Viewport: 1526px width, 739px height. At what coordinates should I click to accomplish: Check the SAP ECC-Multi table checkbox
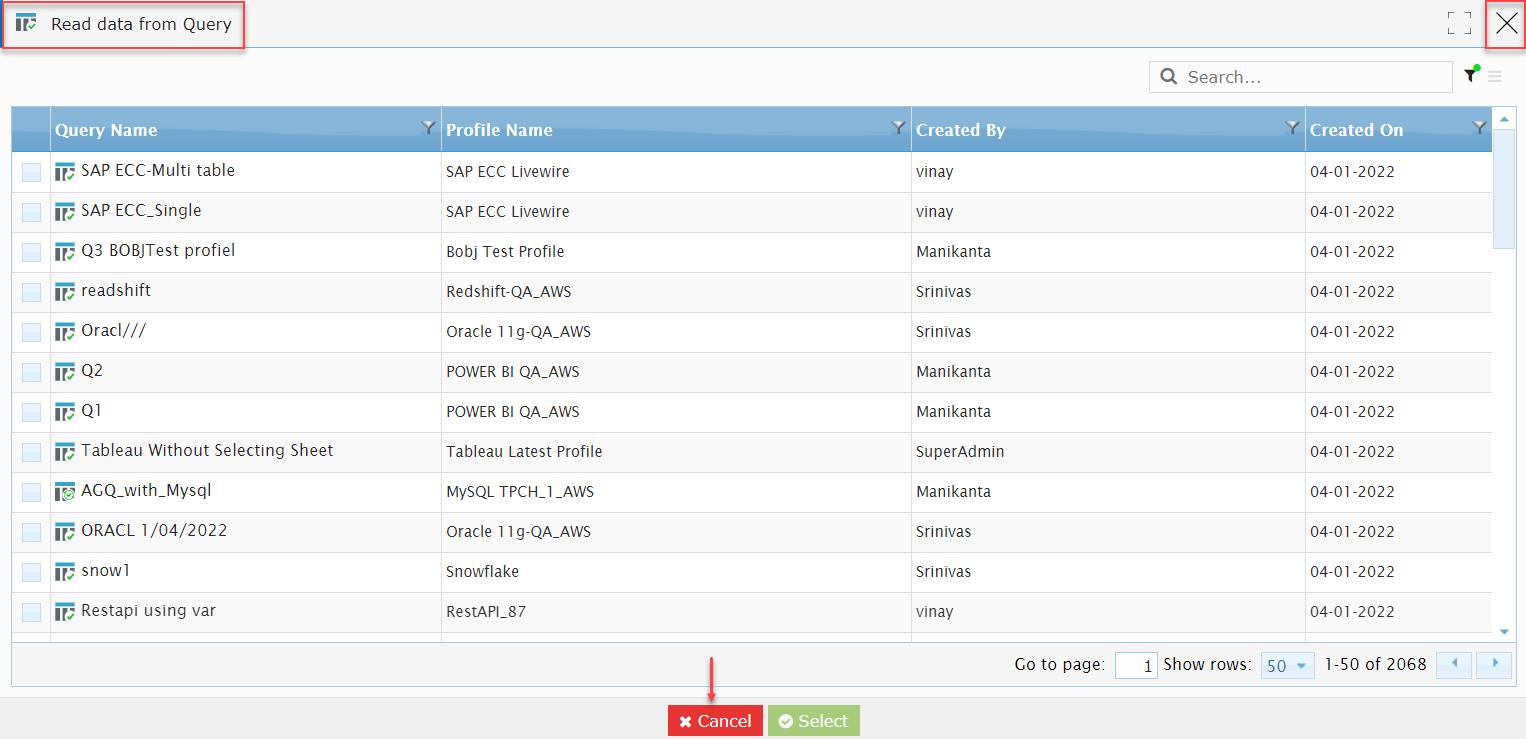31,172
